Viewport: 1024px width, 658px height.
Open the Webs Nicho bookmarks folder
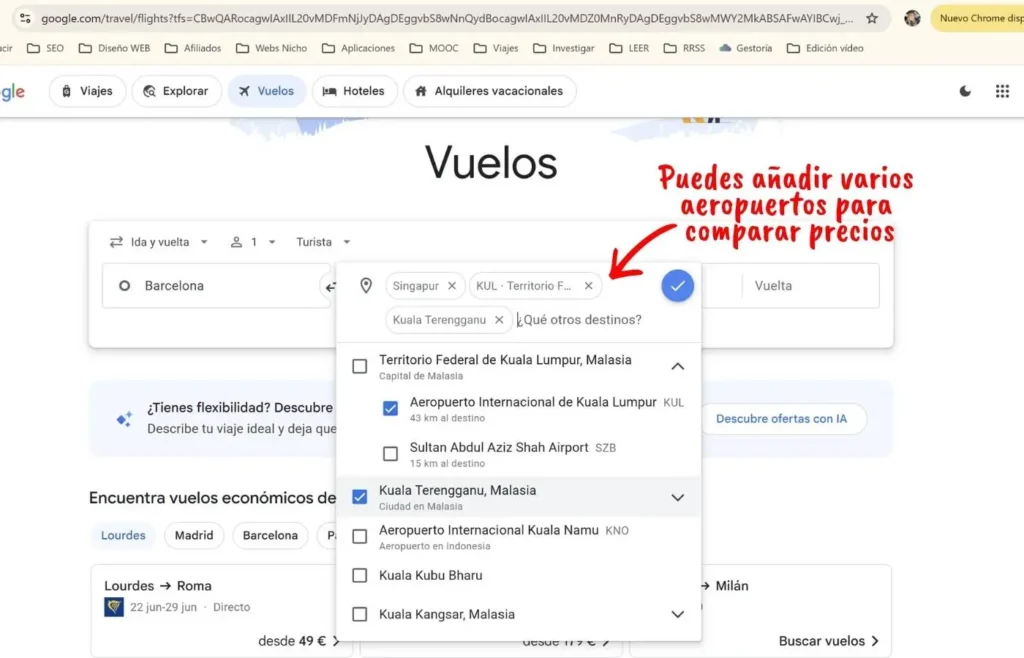pos(271,48)
